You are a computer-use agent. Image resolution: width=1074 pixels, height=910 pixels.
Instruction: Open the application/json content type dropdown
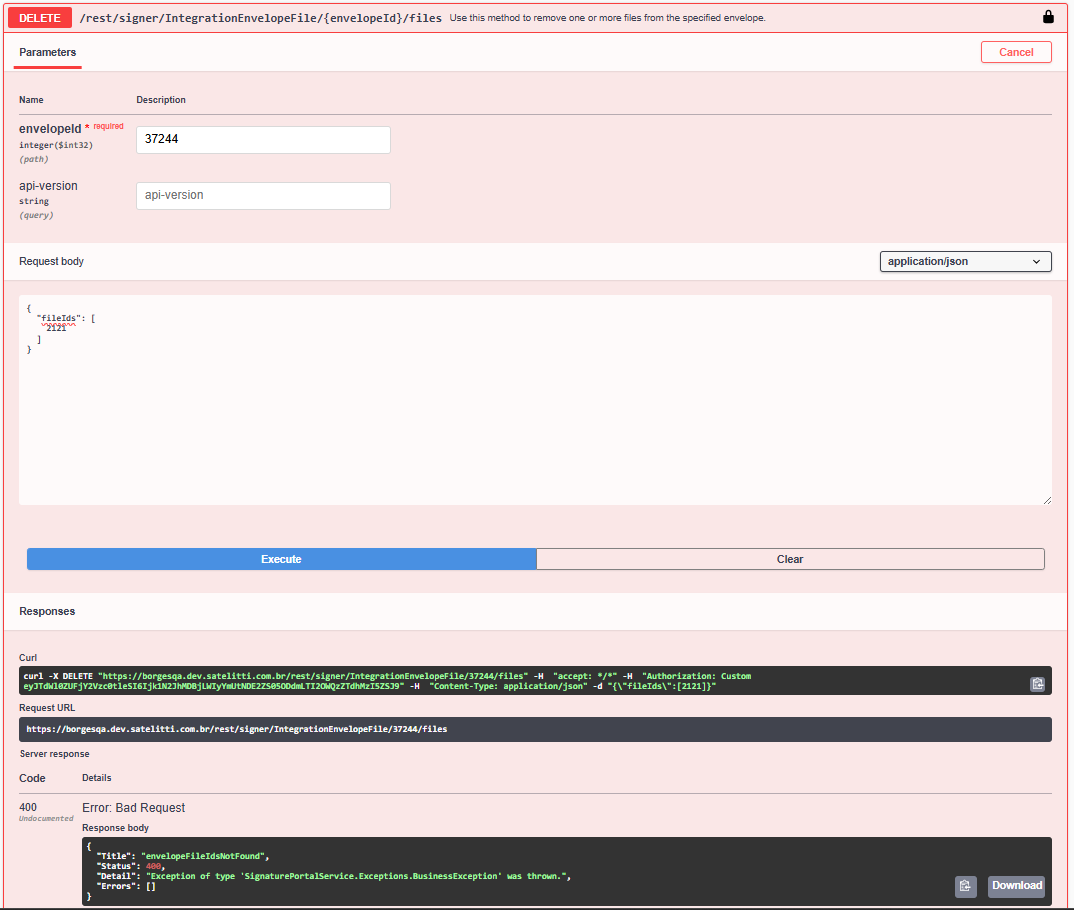click(965, 261)
